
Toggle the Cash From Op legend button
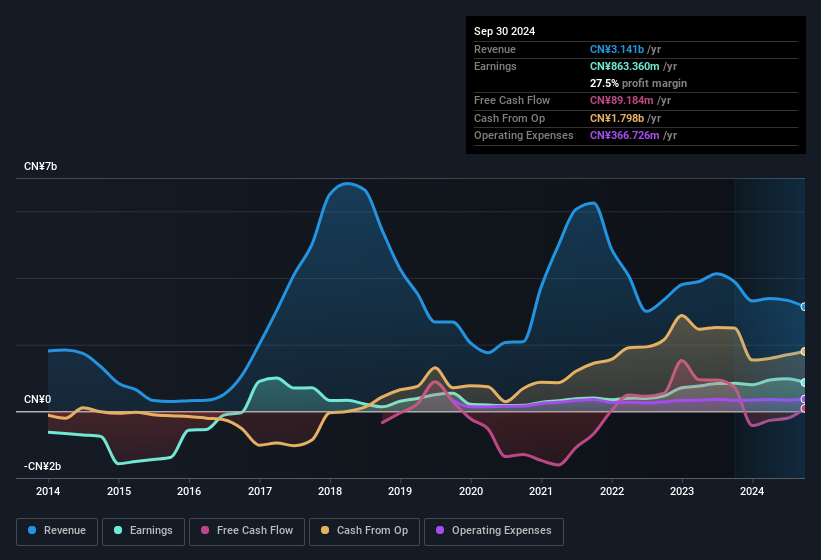pos(364,530)
